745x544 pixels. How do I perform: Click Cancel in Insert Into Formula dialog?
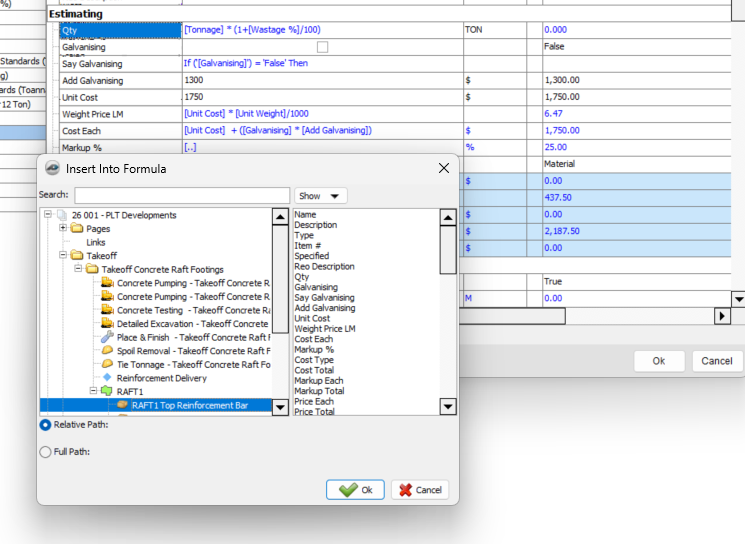[420, 490]
